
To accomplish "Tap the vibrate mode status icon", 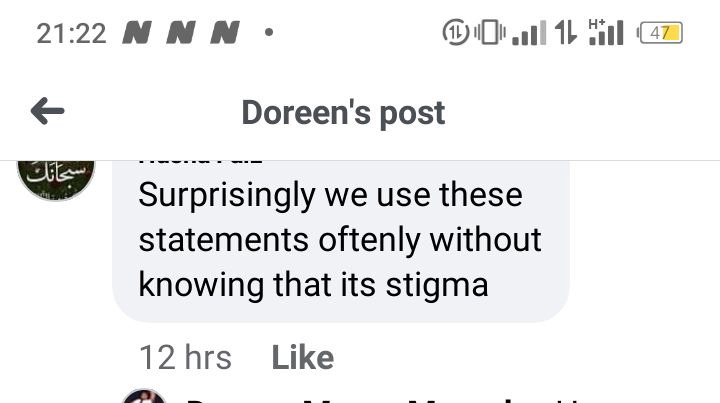I will click(490, 33).
